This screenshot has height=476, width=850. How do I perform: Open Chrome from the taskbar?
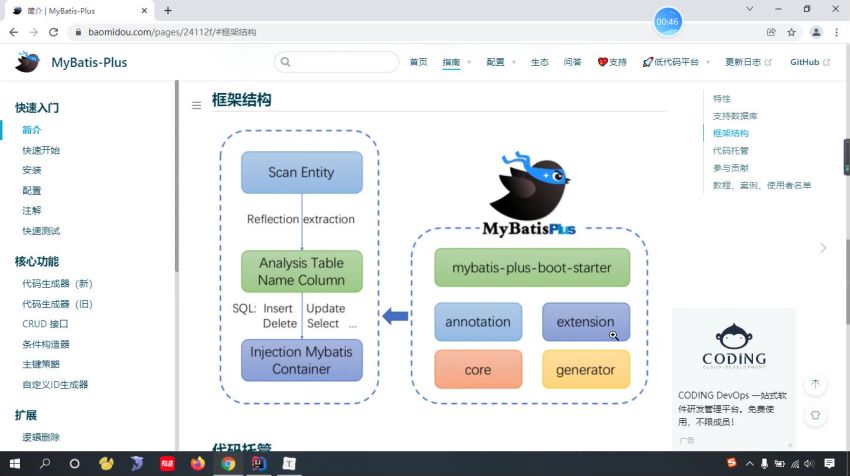click(x=228, y=464)
